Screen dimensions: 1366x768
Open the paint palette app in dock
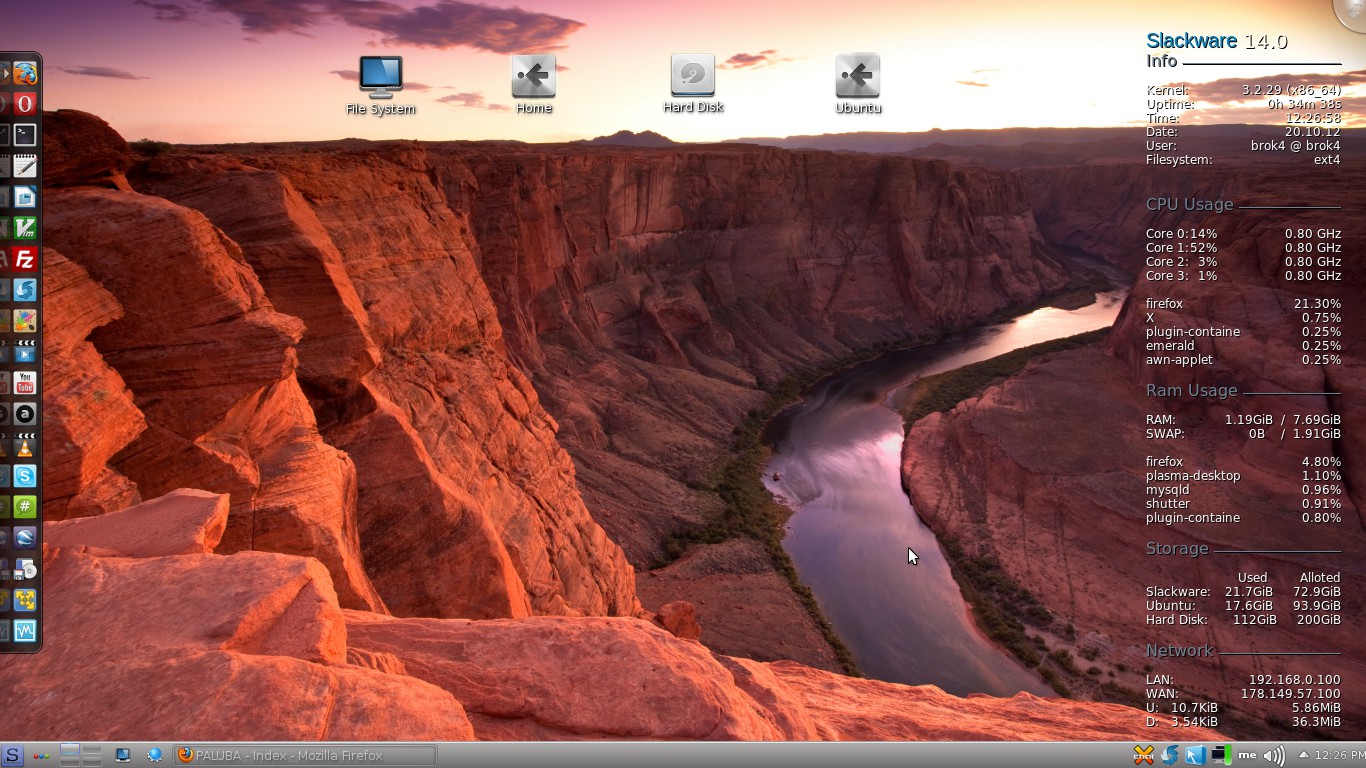tap(25, 321)
